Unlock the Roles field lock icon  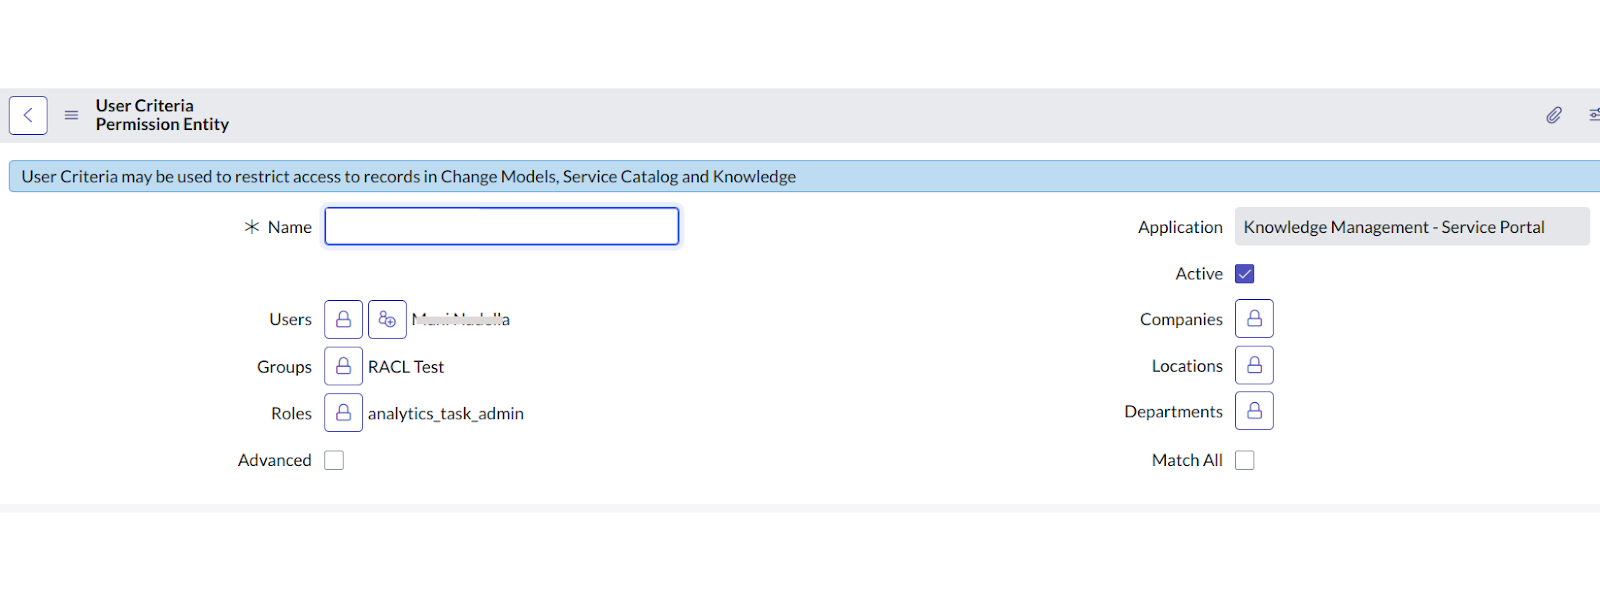coord(343,412)
